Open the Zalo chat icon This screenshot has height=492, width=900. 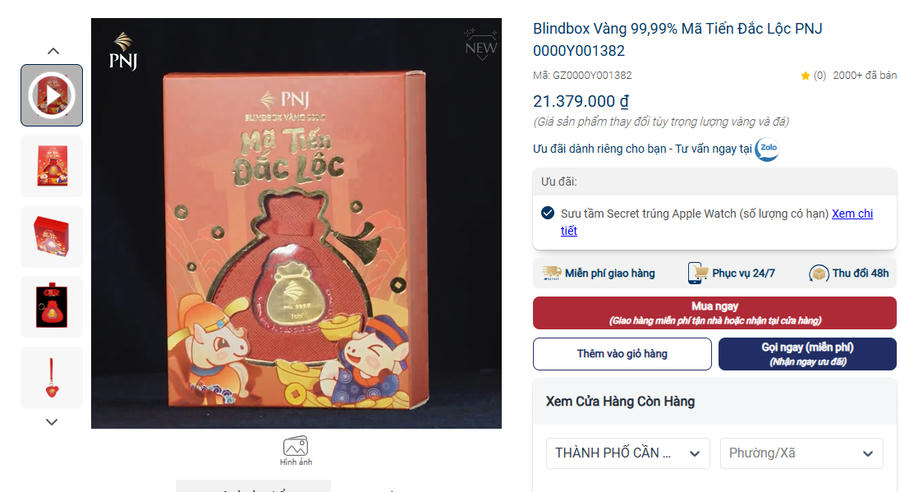pyautogui.click(x=767, y=149)
